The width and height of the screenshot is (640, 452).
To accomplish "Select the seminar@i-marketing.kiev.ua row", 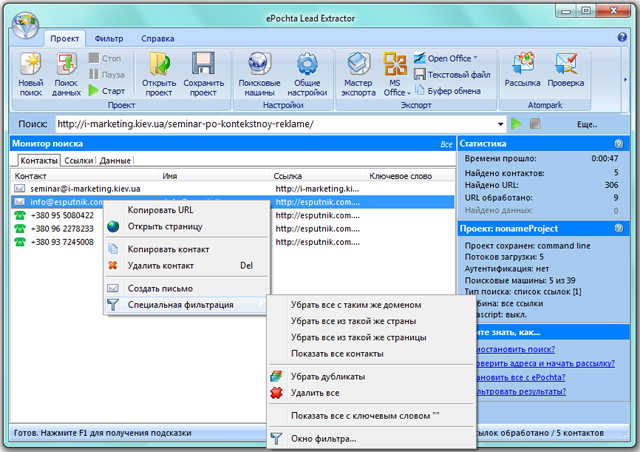I will click(x=233, y=189).
